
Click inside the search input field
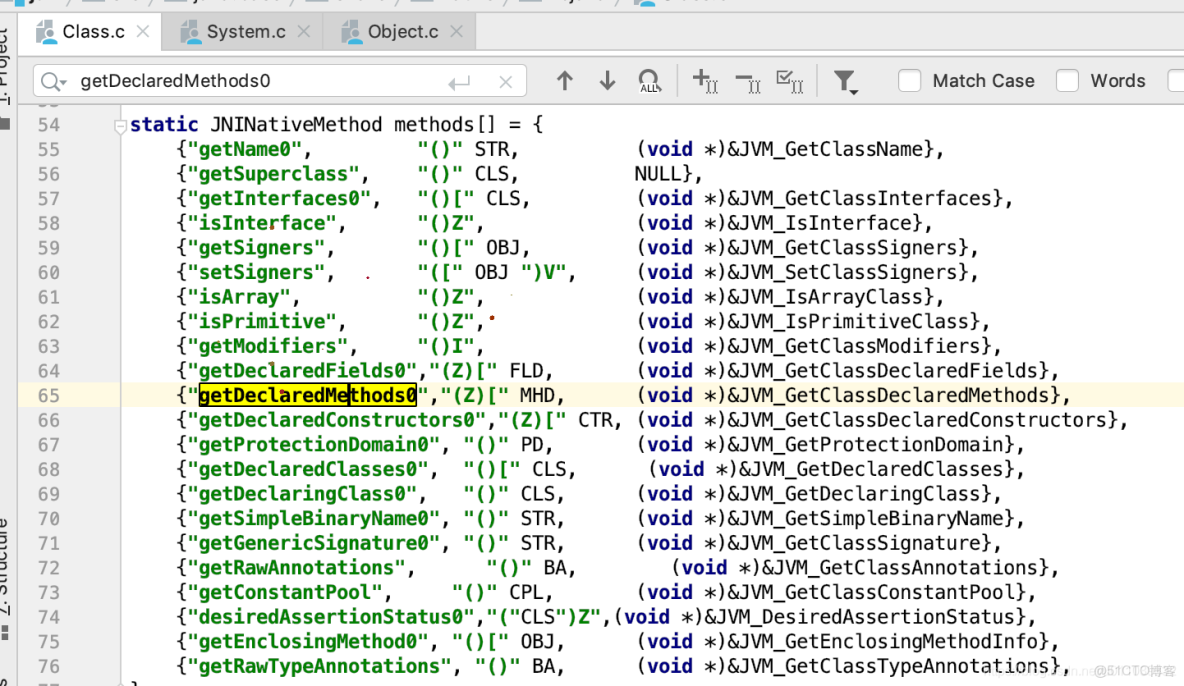[x=250, y=80]
